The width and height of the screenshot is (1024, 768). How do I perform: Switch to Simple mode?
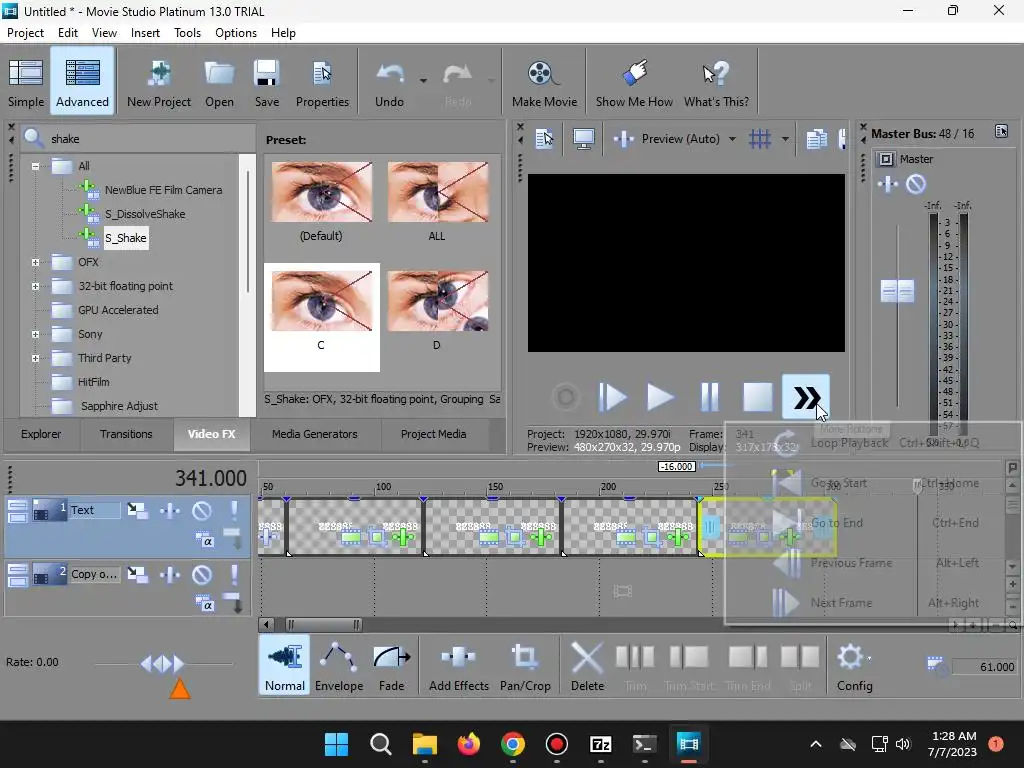tap(26, 82)
